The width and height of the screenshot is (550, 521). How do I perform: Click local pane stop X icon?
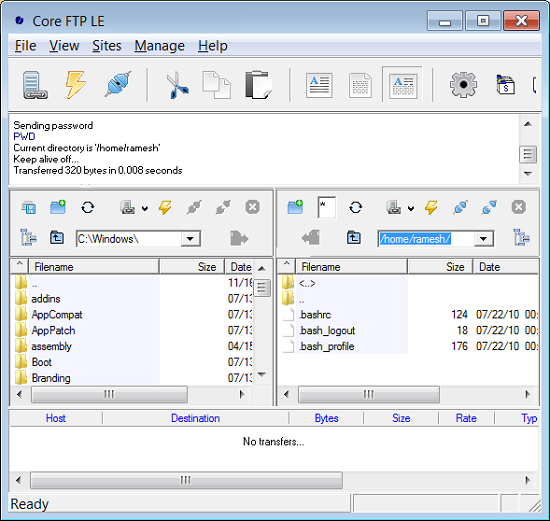253,207
